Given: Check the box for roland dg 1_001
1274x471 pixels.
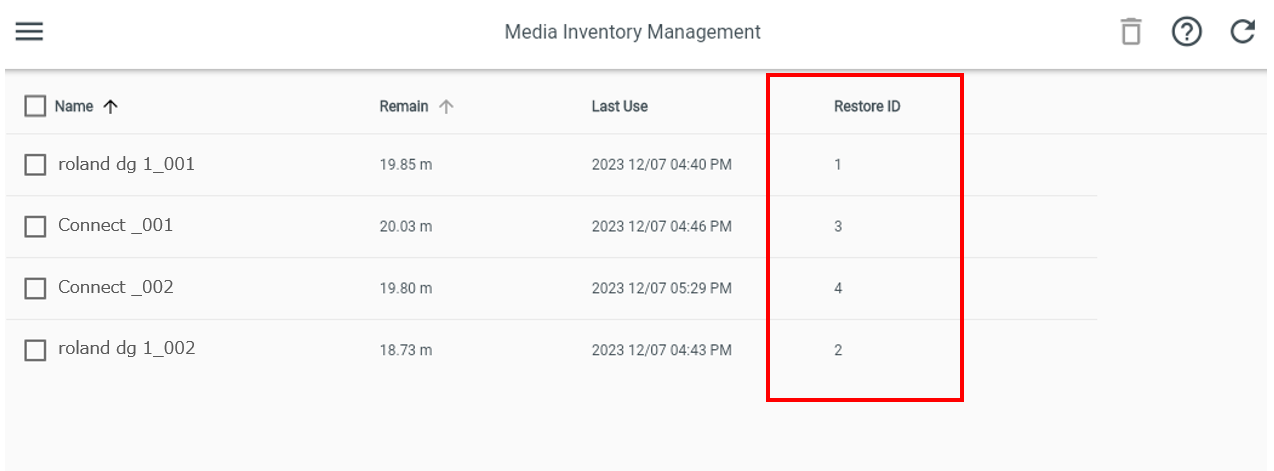Looking at the screenshot, I should click(x=35, y=165).
